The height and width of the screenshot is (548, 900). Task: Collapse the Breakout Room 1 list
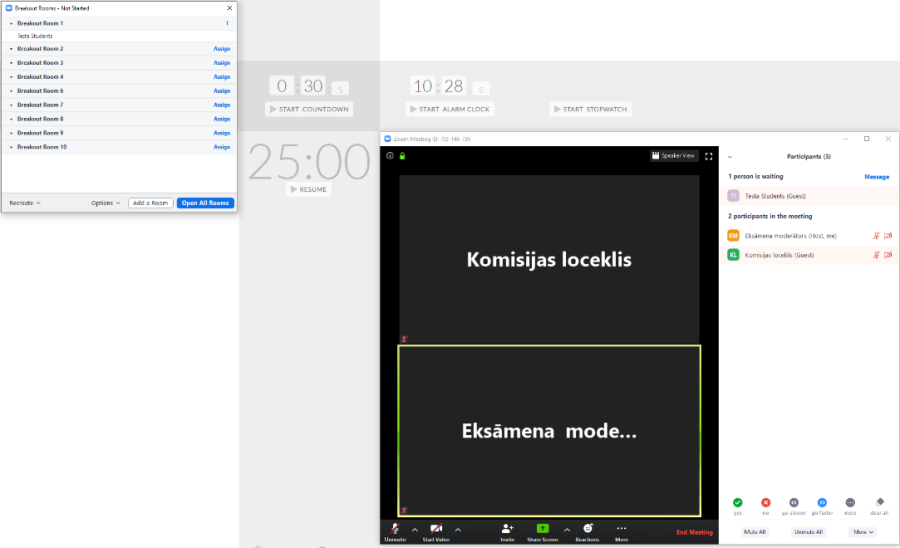(11, 22)
